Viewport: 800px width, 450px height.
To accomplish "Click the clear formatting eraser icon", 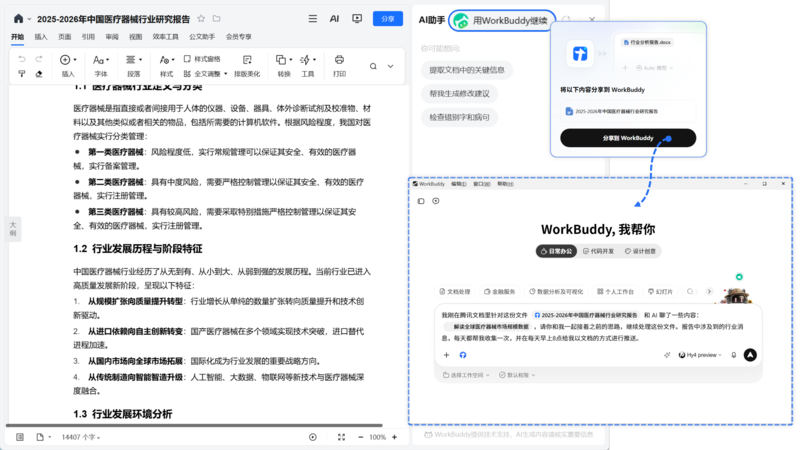I will click(39, 74).
